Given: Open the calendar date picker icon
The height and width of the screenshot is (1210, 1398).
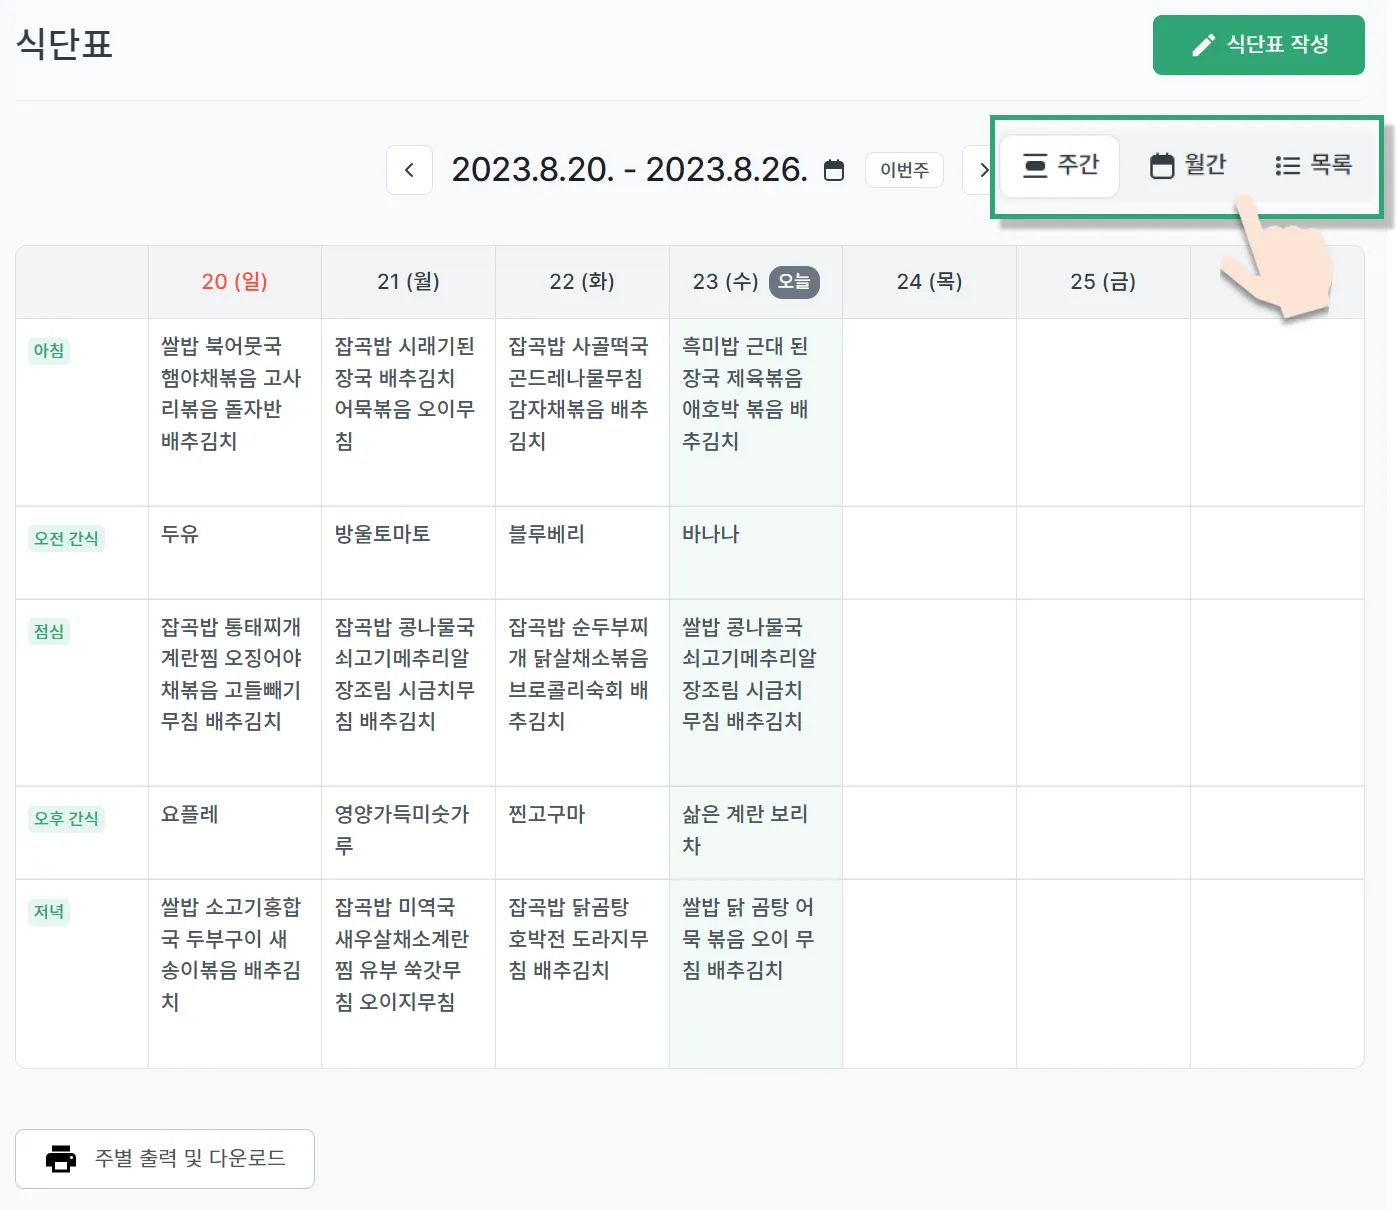Looking at the screenshot, I should (834, 170).
